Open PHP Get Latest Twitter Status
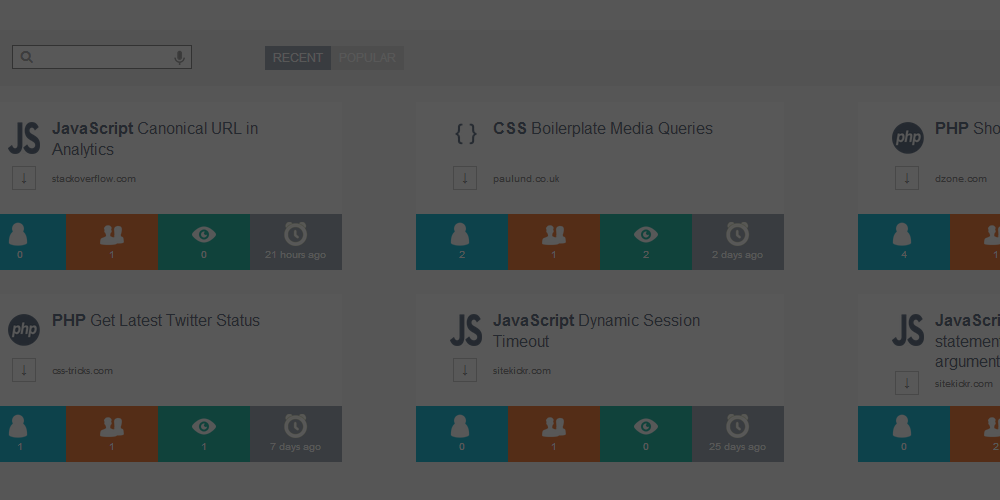The width and height of the screenshot is (1000, 500). (x=156, y=320)
